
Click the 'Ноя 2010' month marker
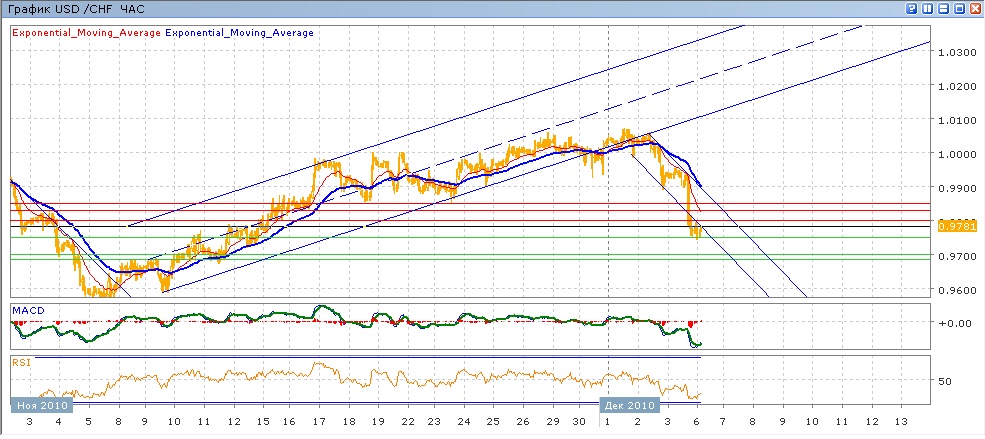(x=41, y=406)
